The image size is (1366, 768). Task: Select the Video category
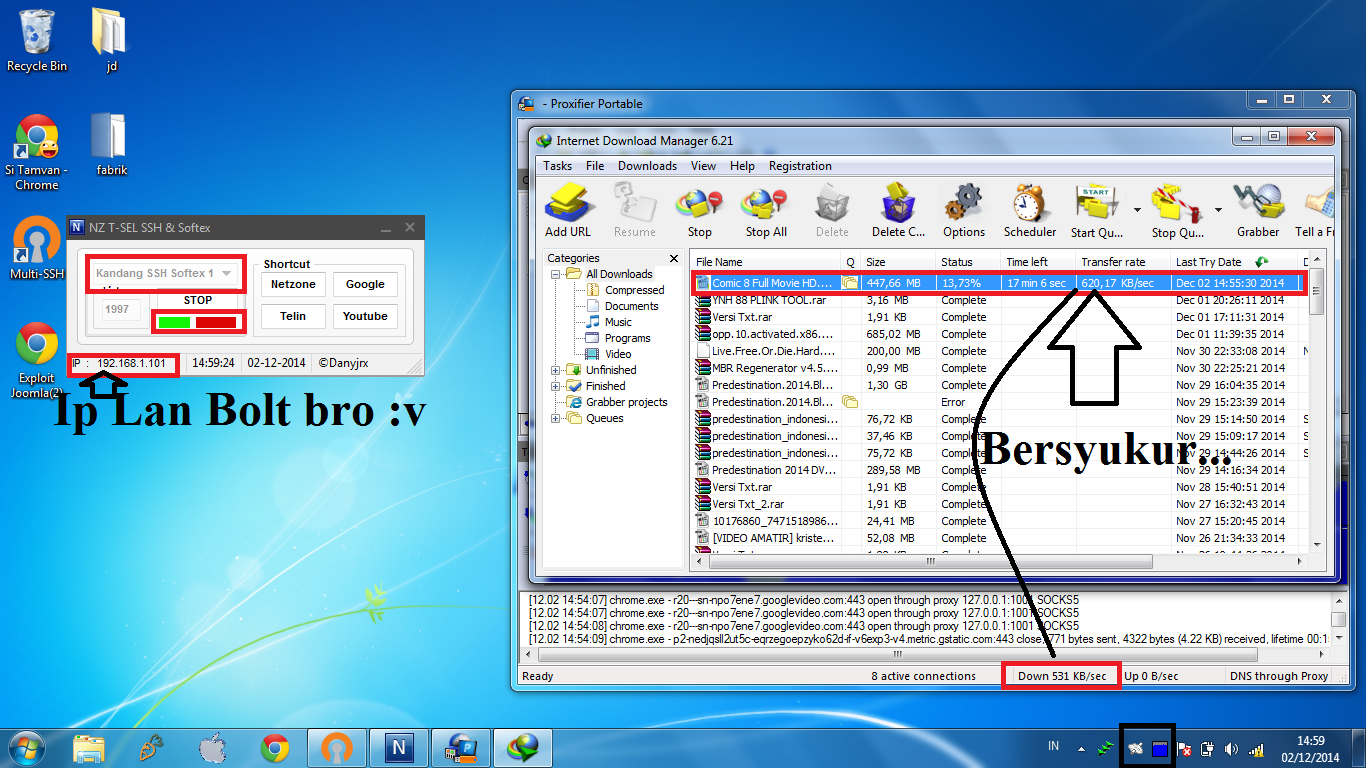point(618,354)
